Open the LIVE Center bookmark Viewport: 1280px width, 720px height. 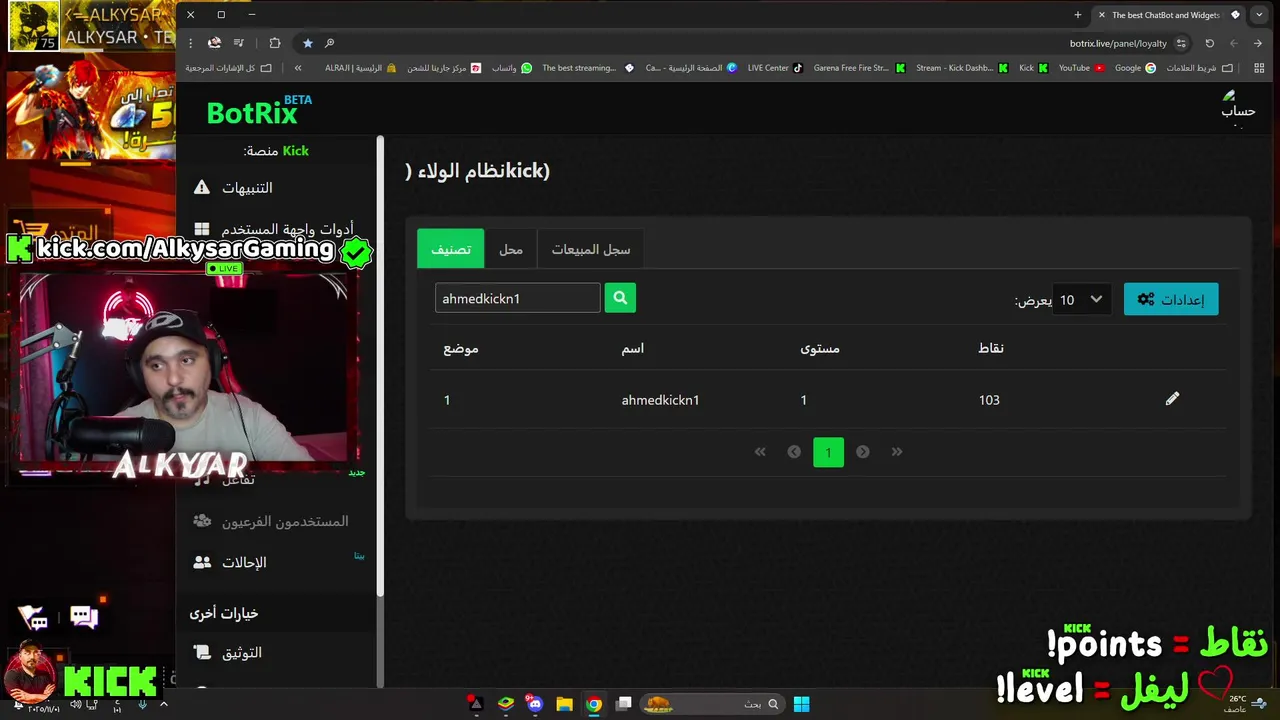point(775,68)
